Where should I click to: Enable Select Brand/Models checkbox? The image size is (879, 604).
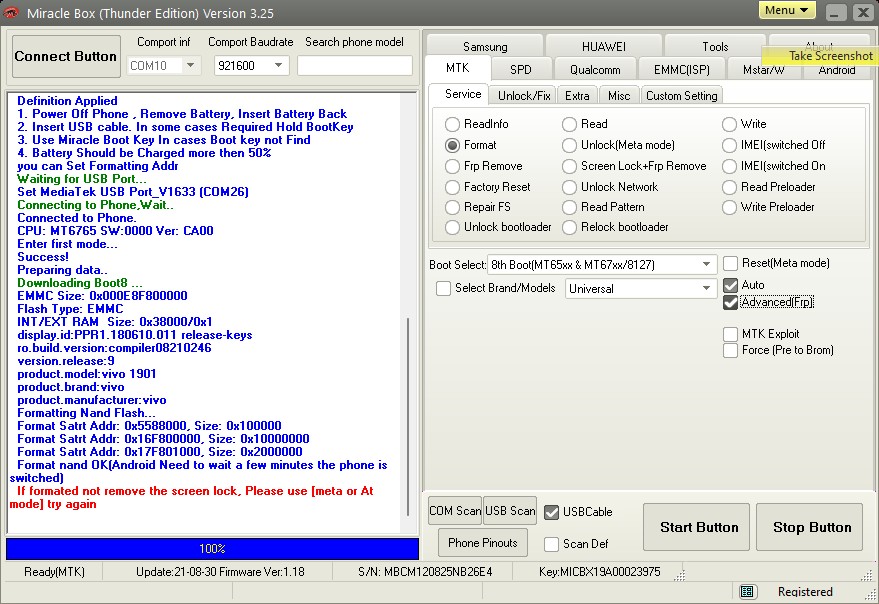coord(443,288)
